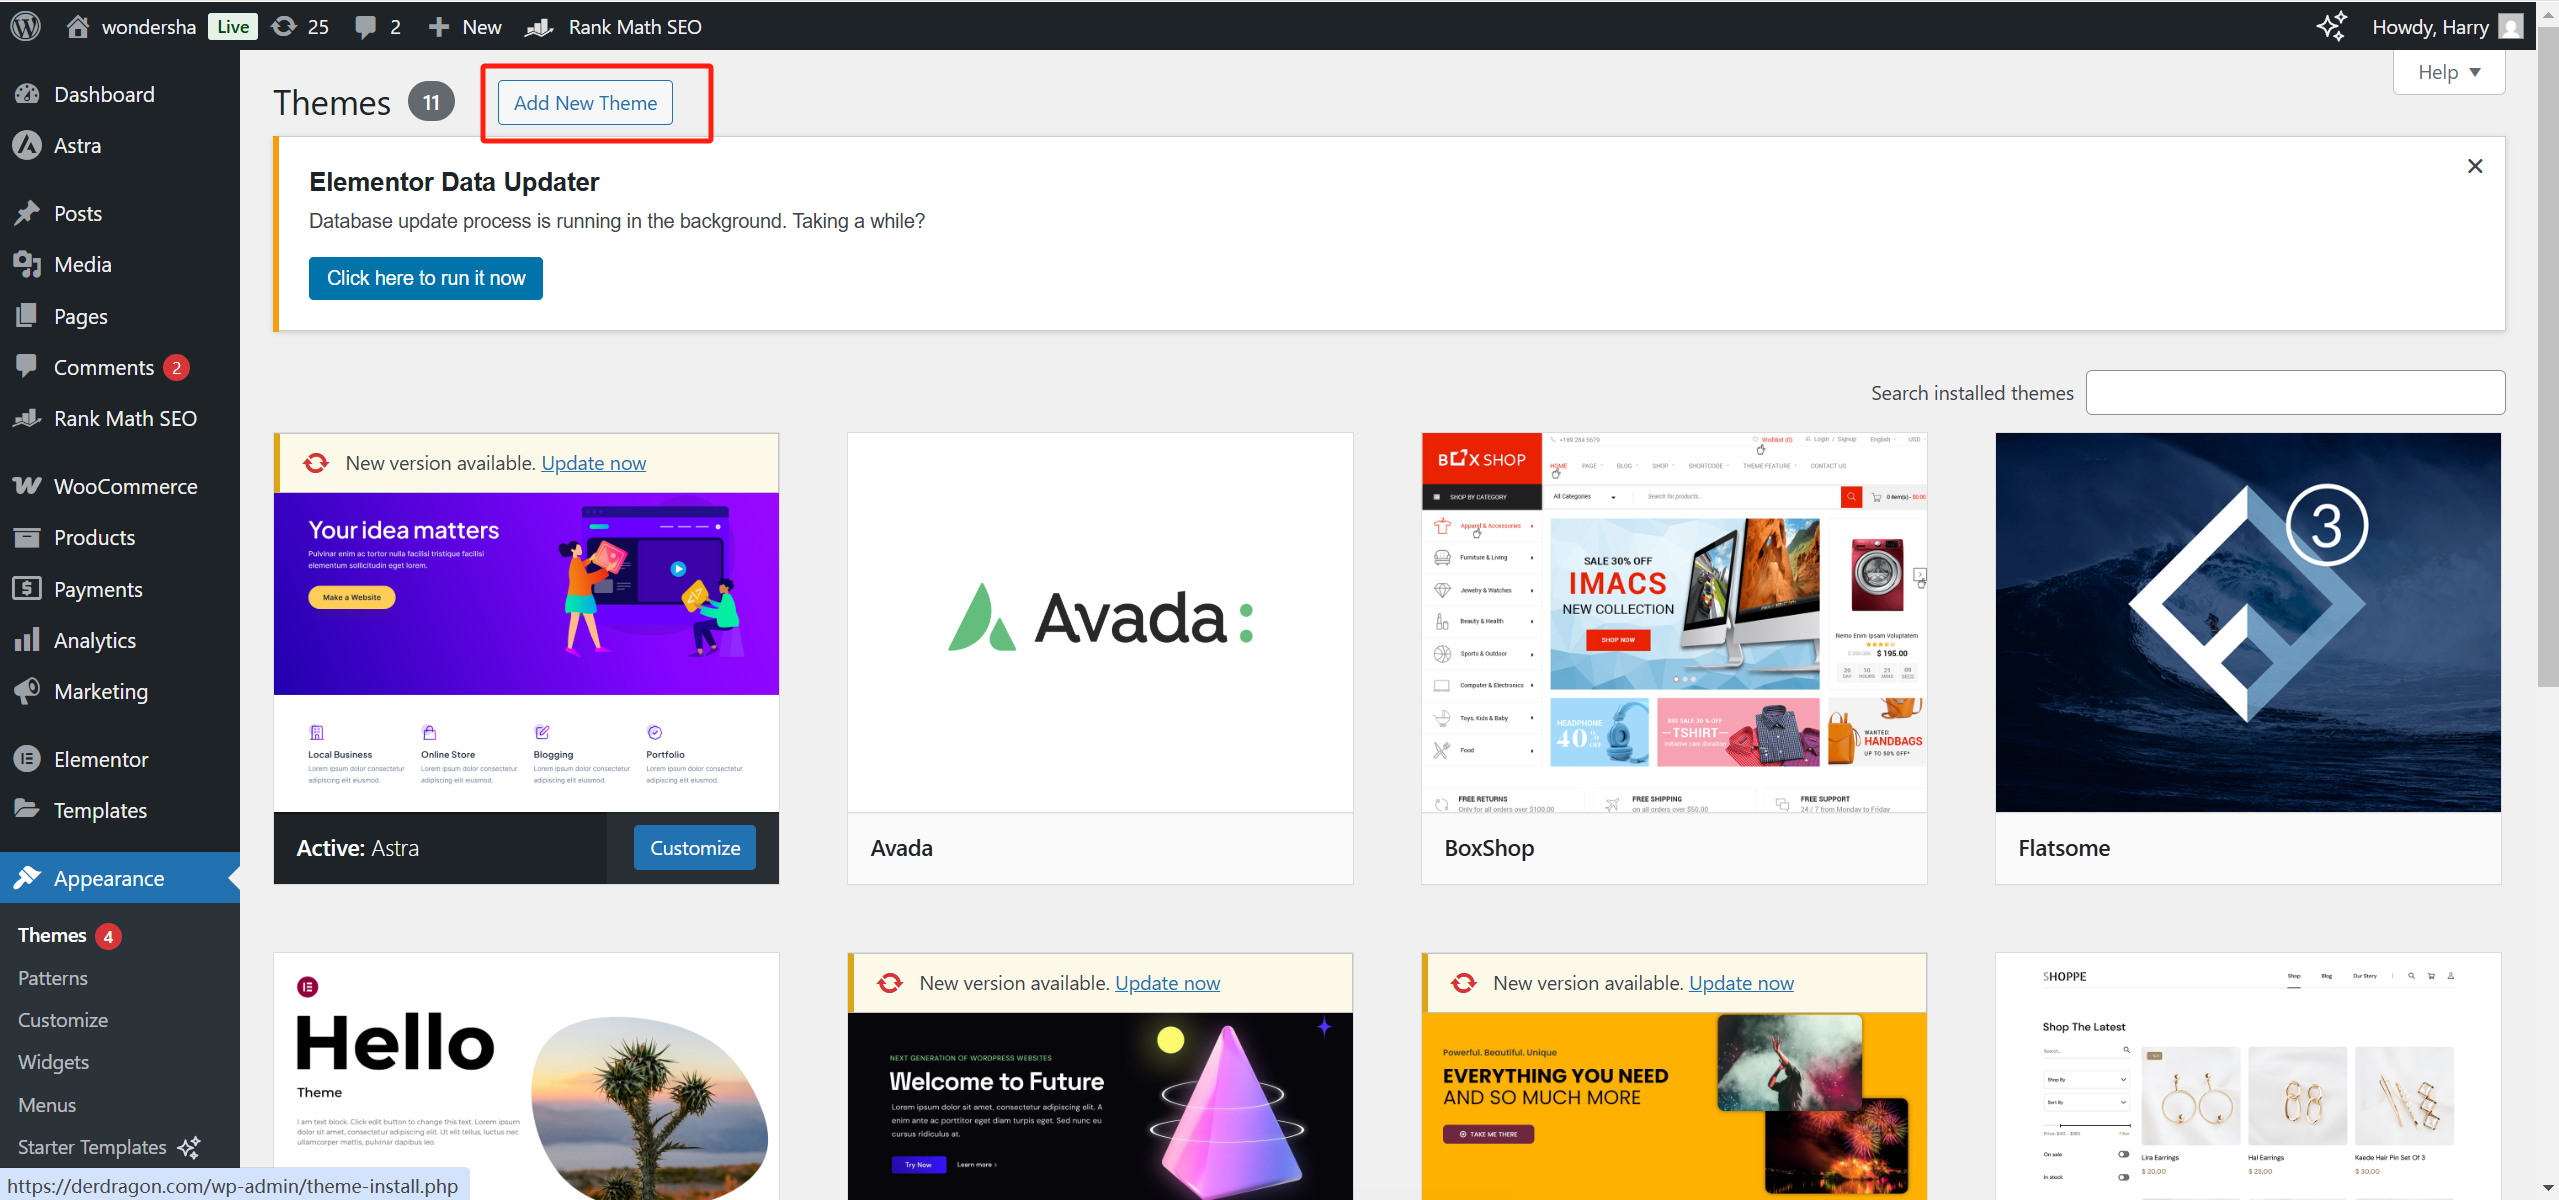Open WooCommerce from the sidebar icon
Screen dimensions: 2559x1200
point(27,485)
